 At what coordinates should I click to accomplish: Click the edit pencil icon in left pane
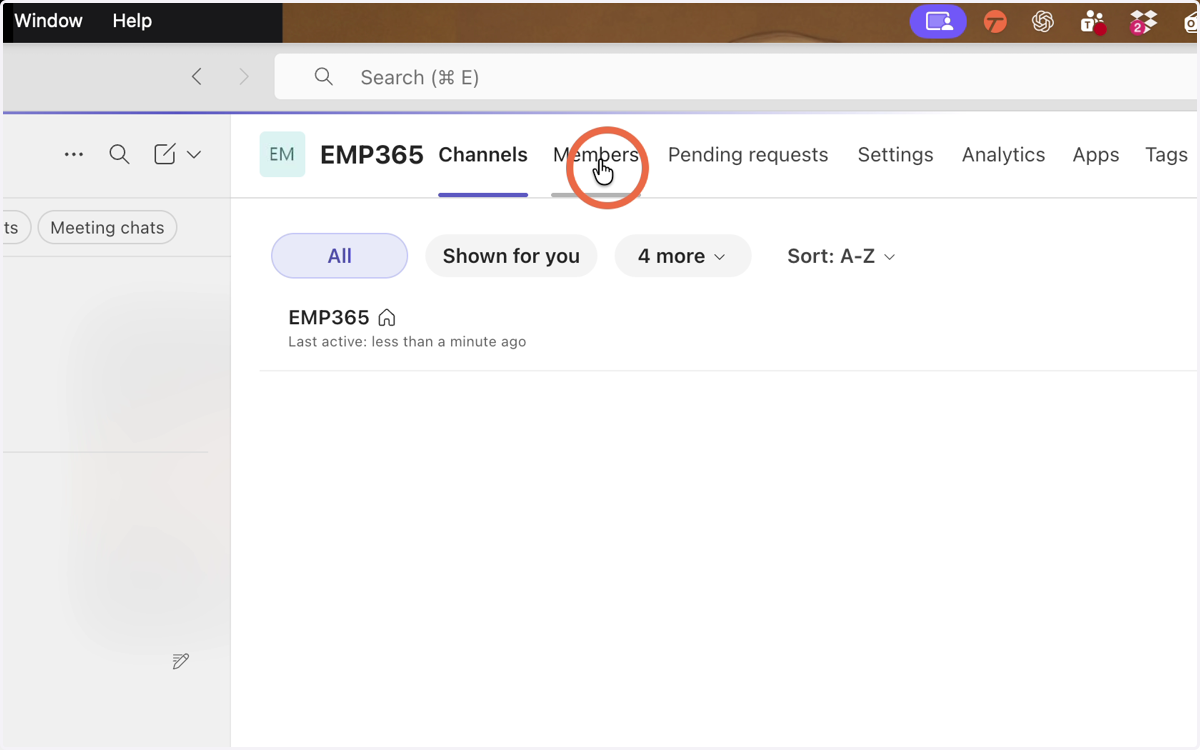(180, 661)
